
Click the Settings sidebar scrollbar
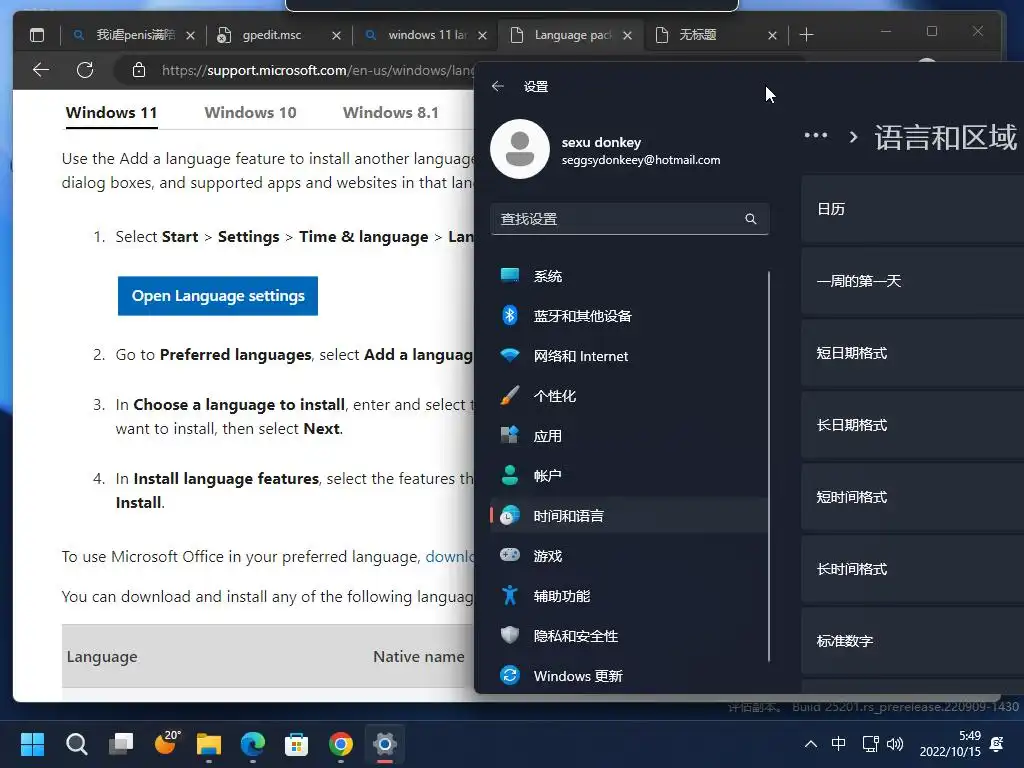click(x=769, y=466)
